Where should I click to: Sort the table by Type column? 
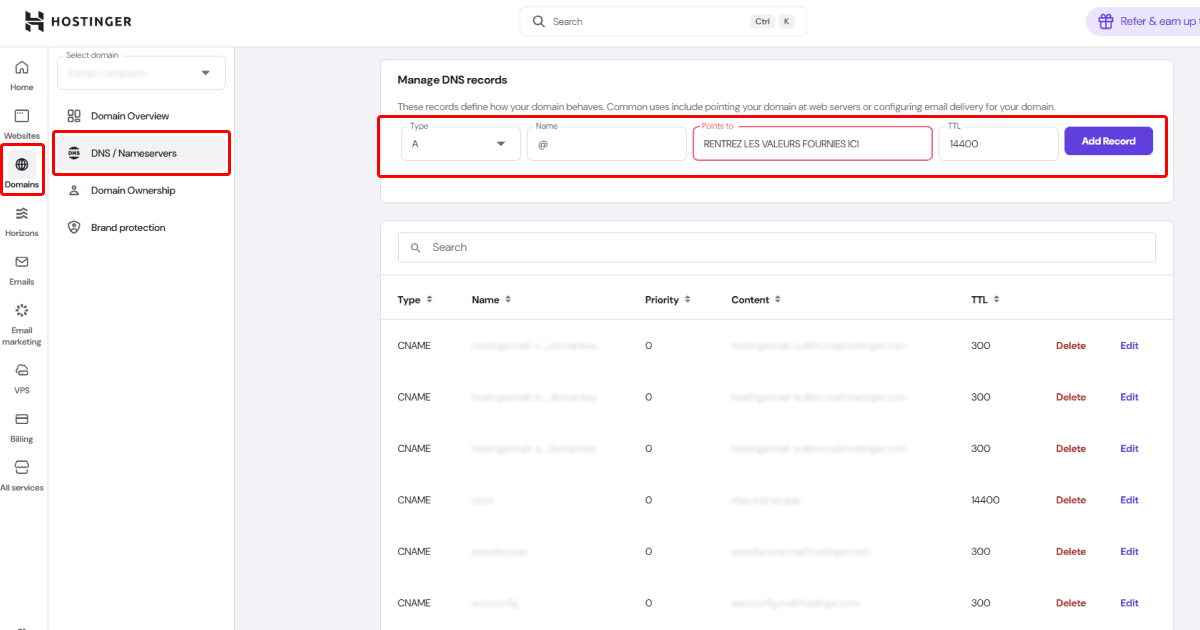414,299
